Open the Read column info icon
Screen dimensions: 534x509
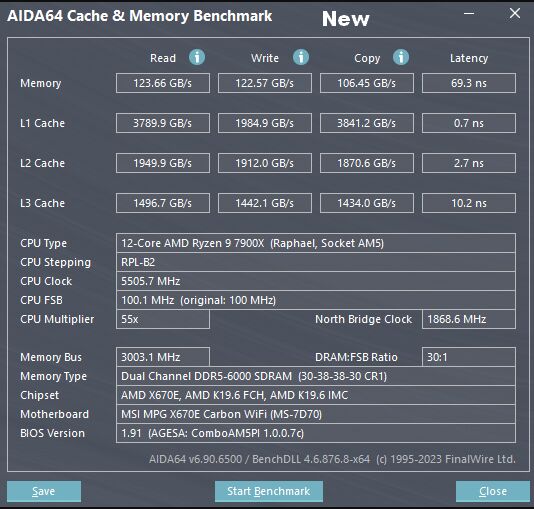(197, 57)
